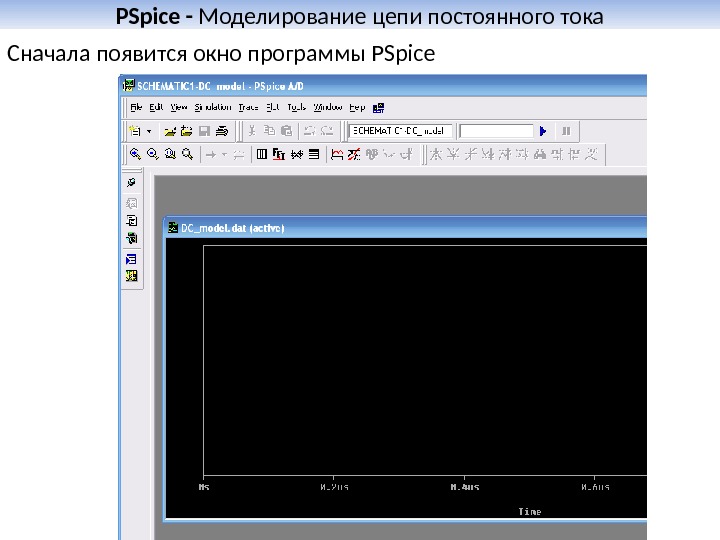The width and height of the screenshot is (720, 540).
Task: Toggle the Performance Analysis icon
Action: click(297, 154)
